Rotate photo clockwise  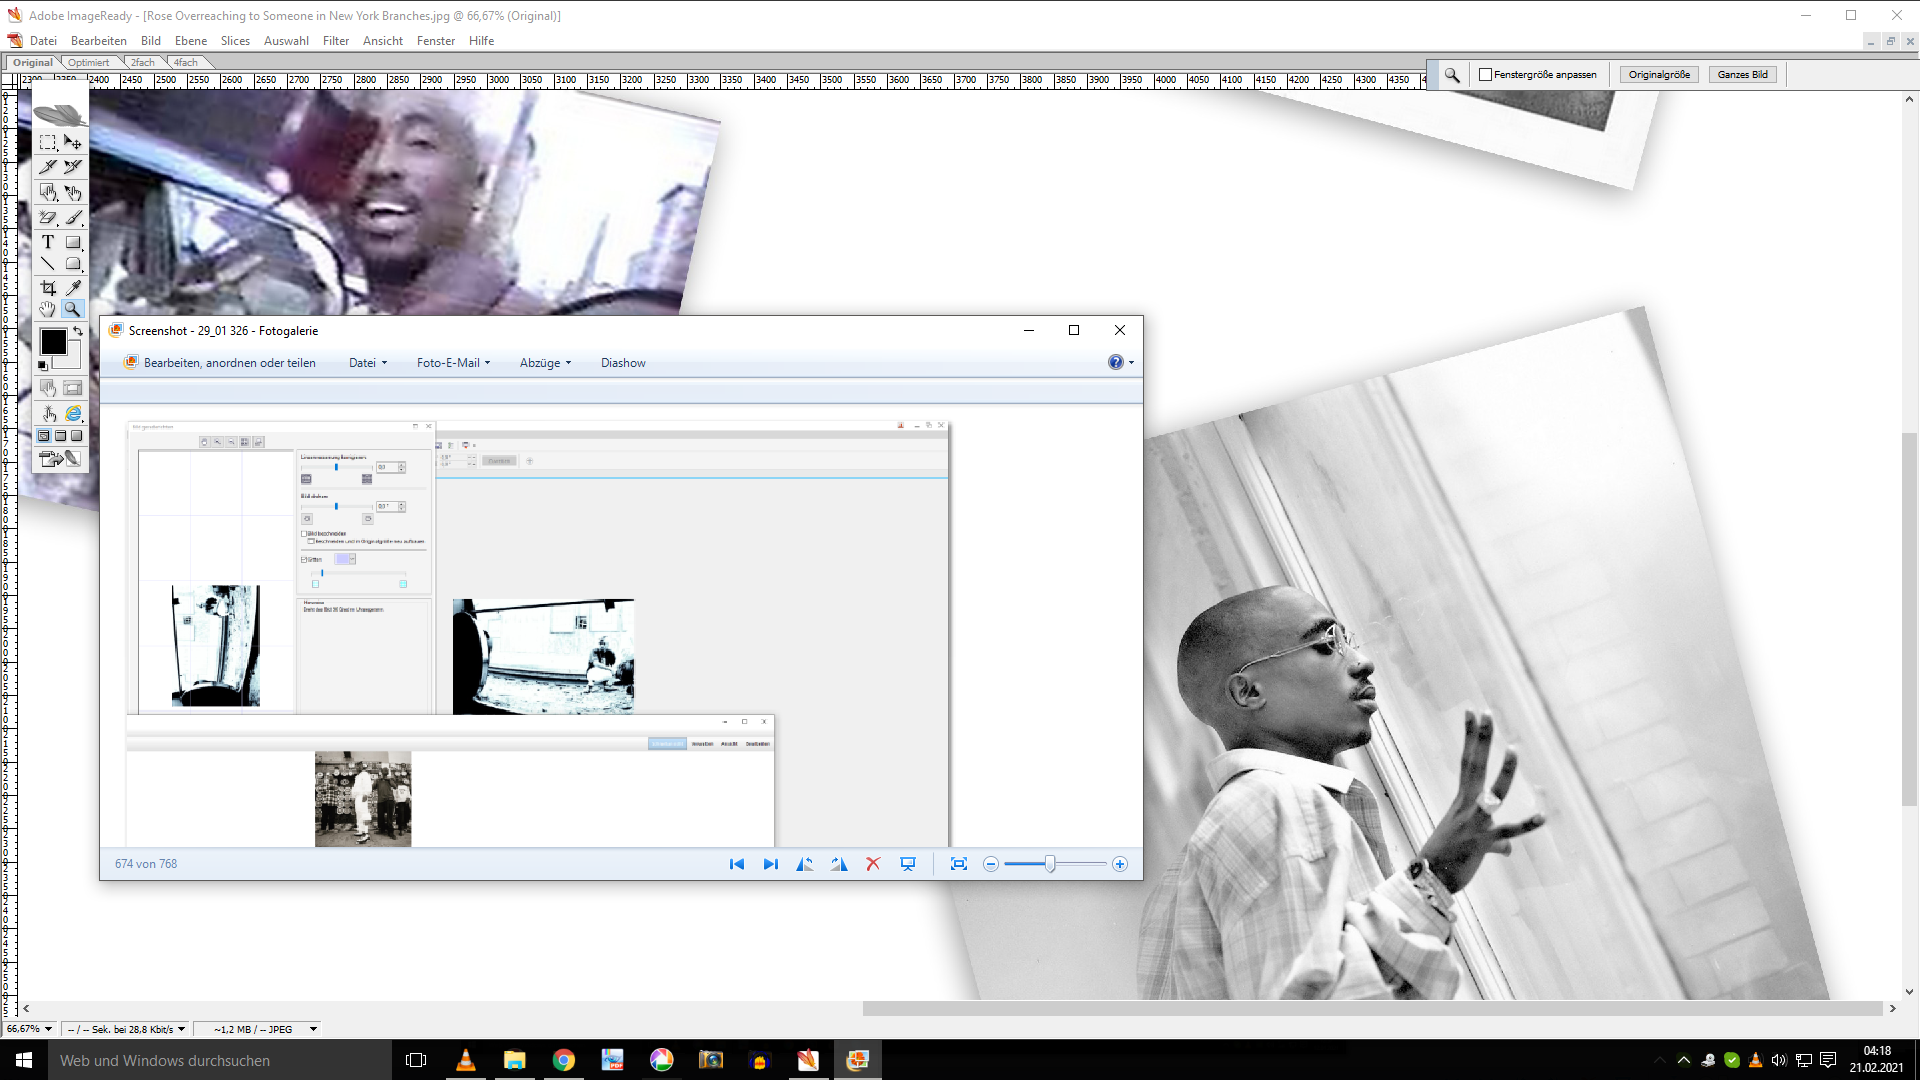tap(839, 864)
